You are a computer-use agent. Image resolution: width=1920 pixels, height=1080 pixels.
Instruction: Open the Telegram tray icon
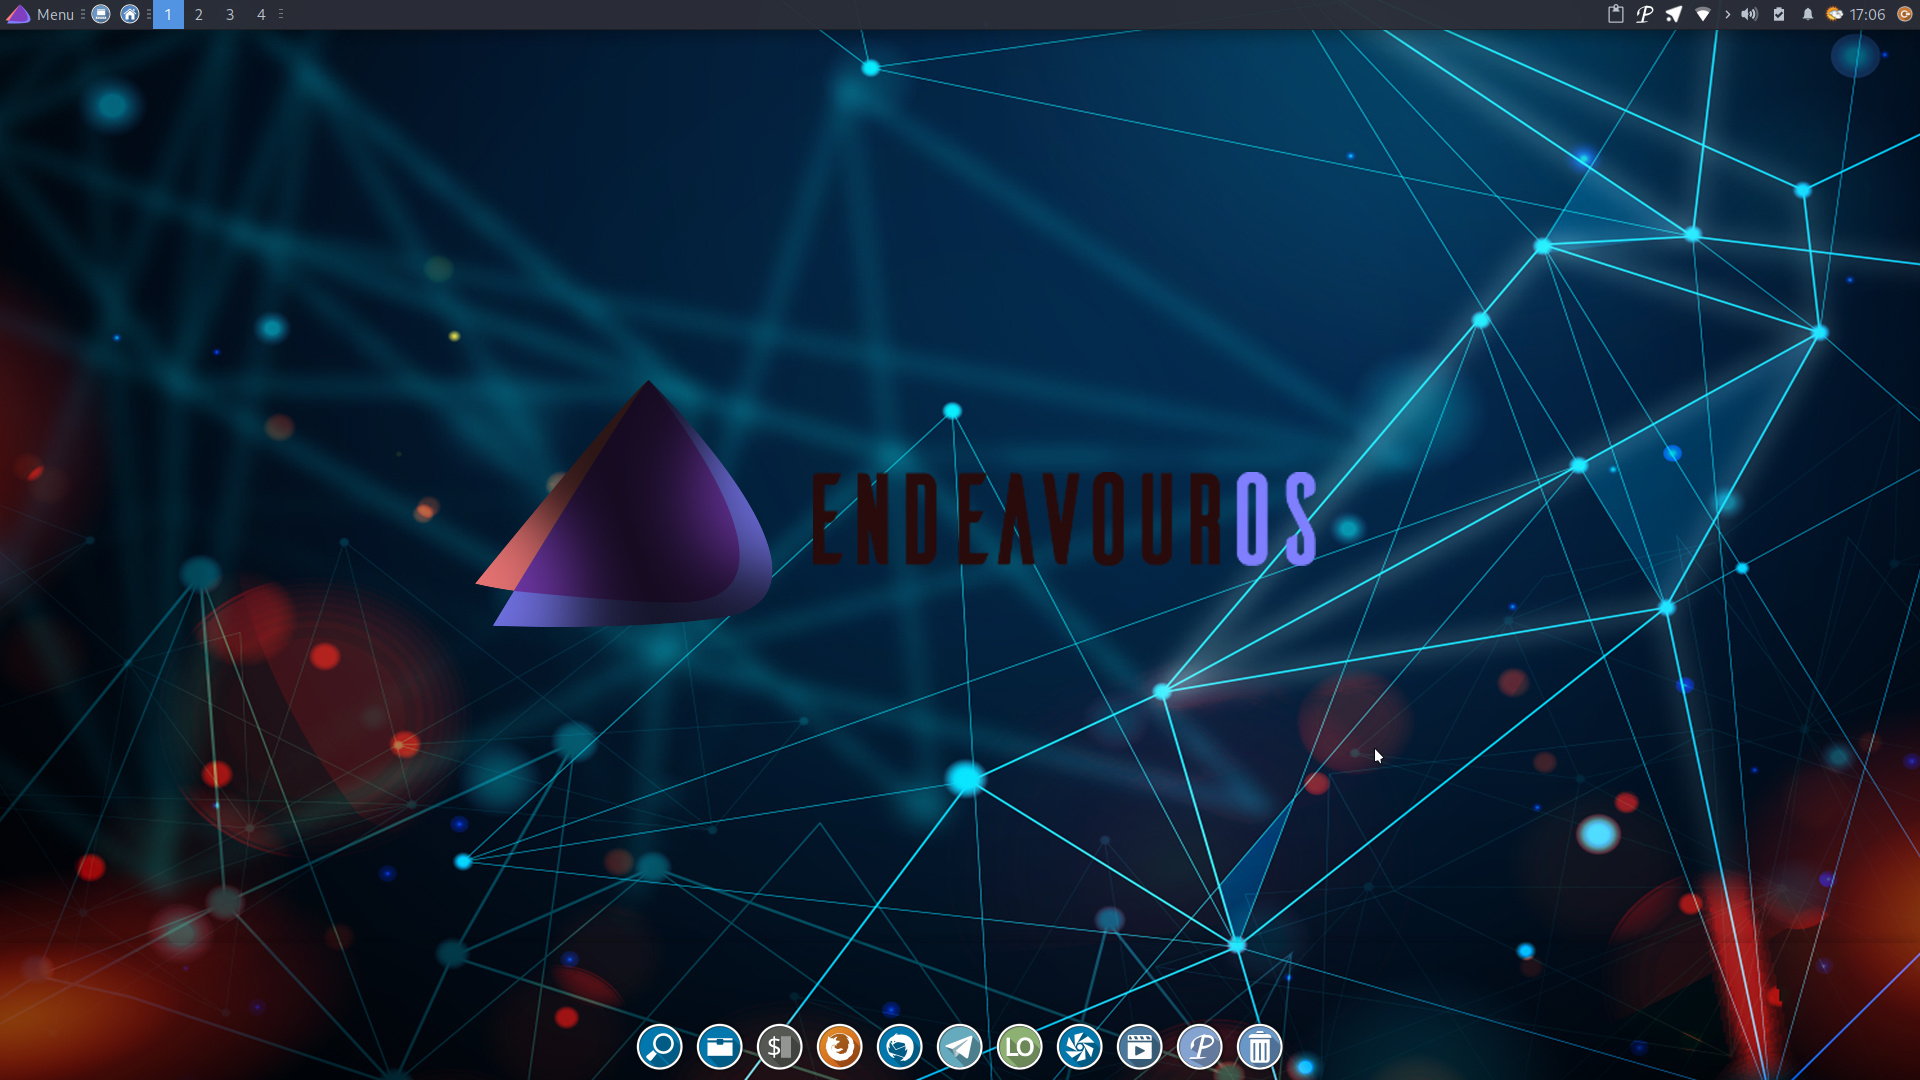[x=1673, y=14]
